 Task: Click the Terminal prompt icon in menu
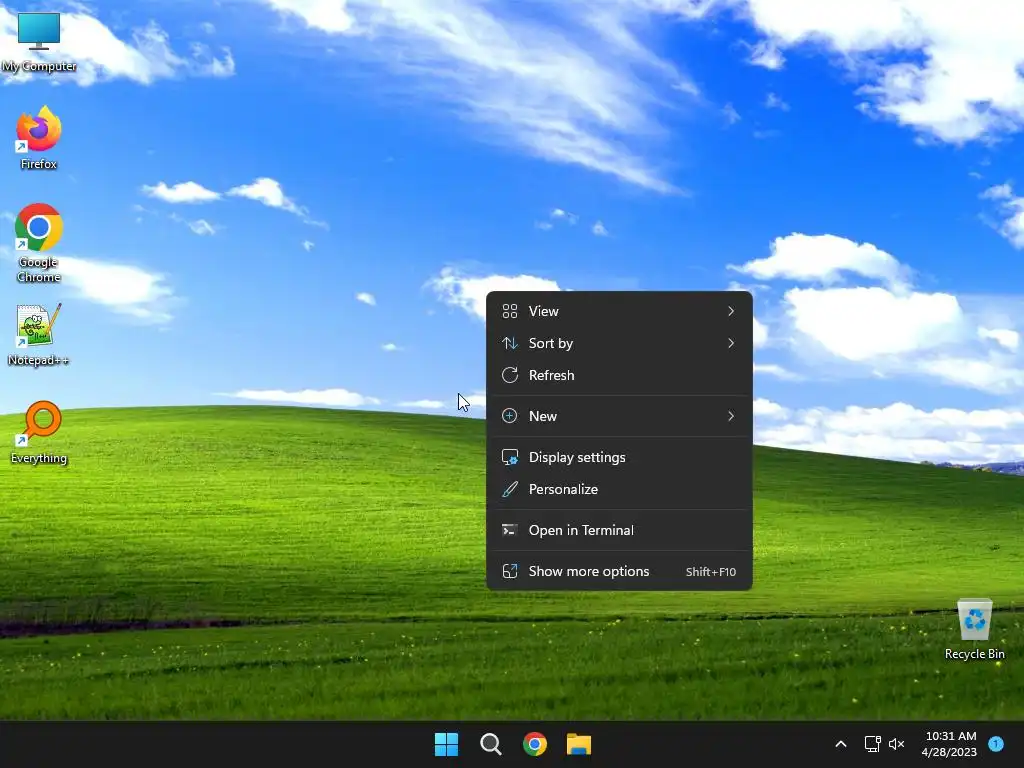(x=510, y=530)
